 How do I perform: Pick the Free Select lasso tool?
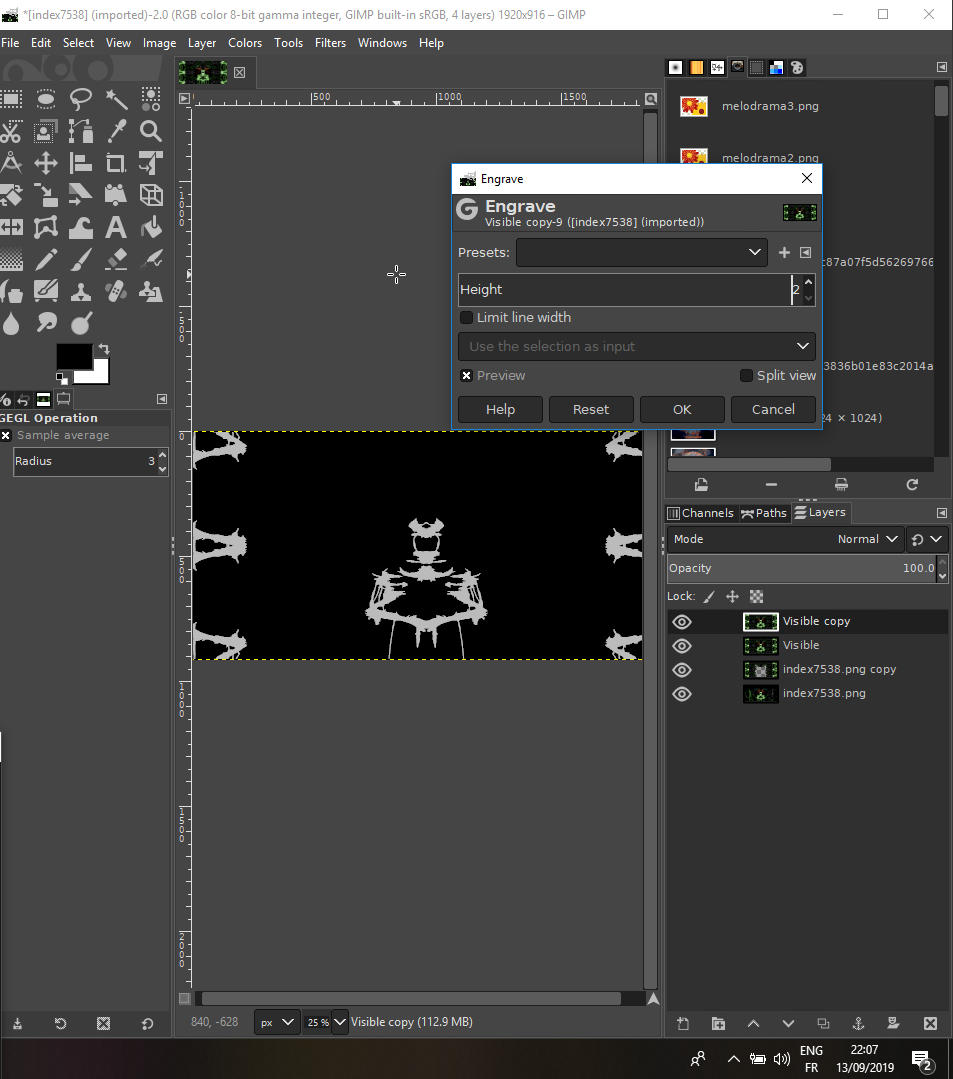pyautogui.click(x=81, y=99)
